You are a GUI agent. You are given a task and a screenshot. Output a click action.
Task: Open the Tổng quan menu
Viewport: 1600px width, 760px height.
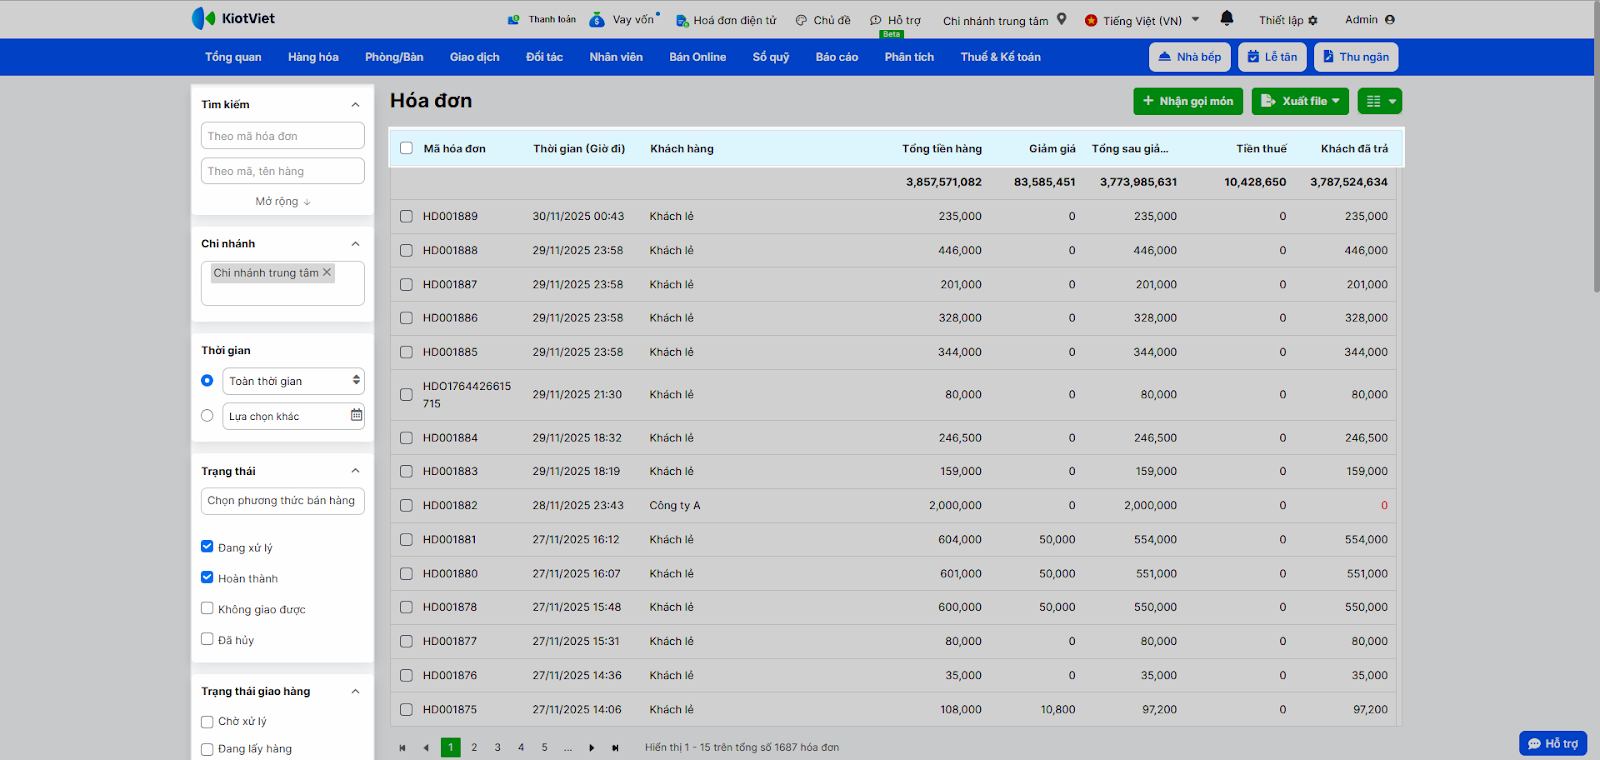pos(233,57)
